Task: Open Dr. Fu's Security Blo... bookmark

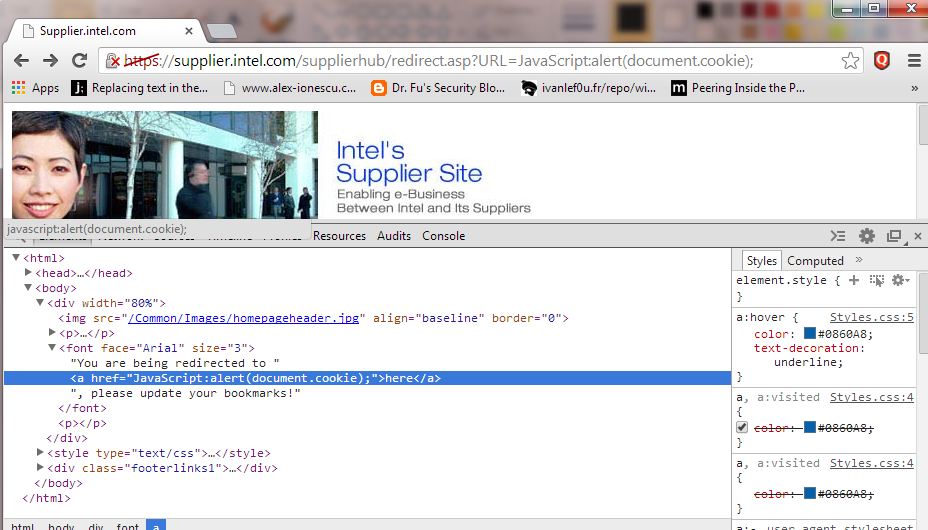Action: 438,88
